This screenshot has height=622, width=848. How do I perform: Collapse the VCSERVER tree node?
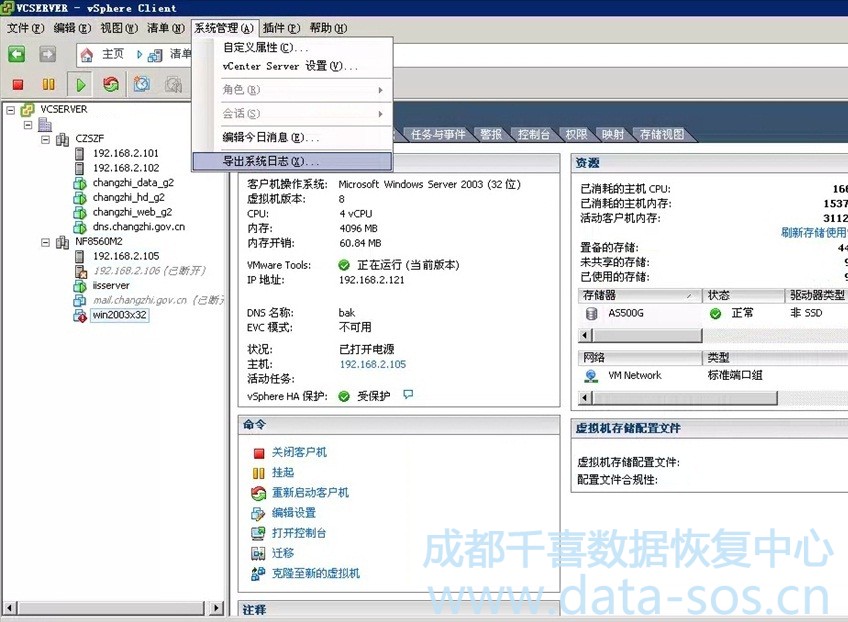[12, 109]
